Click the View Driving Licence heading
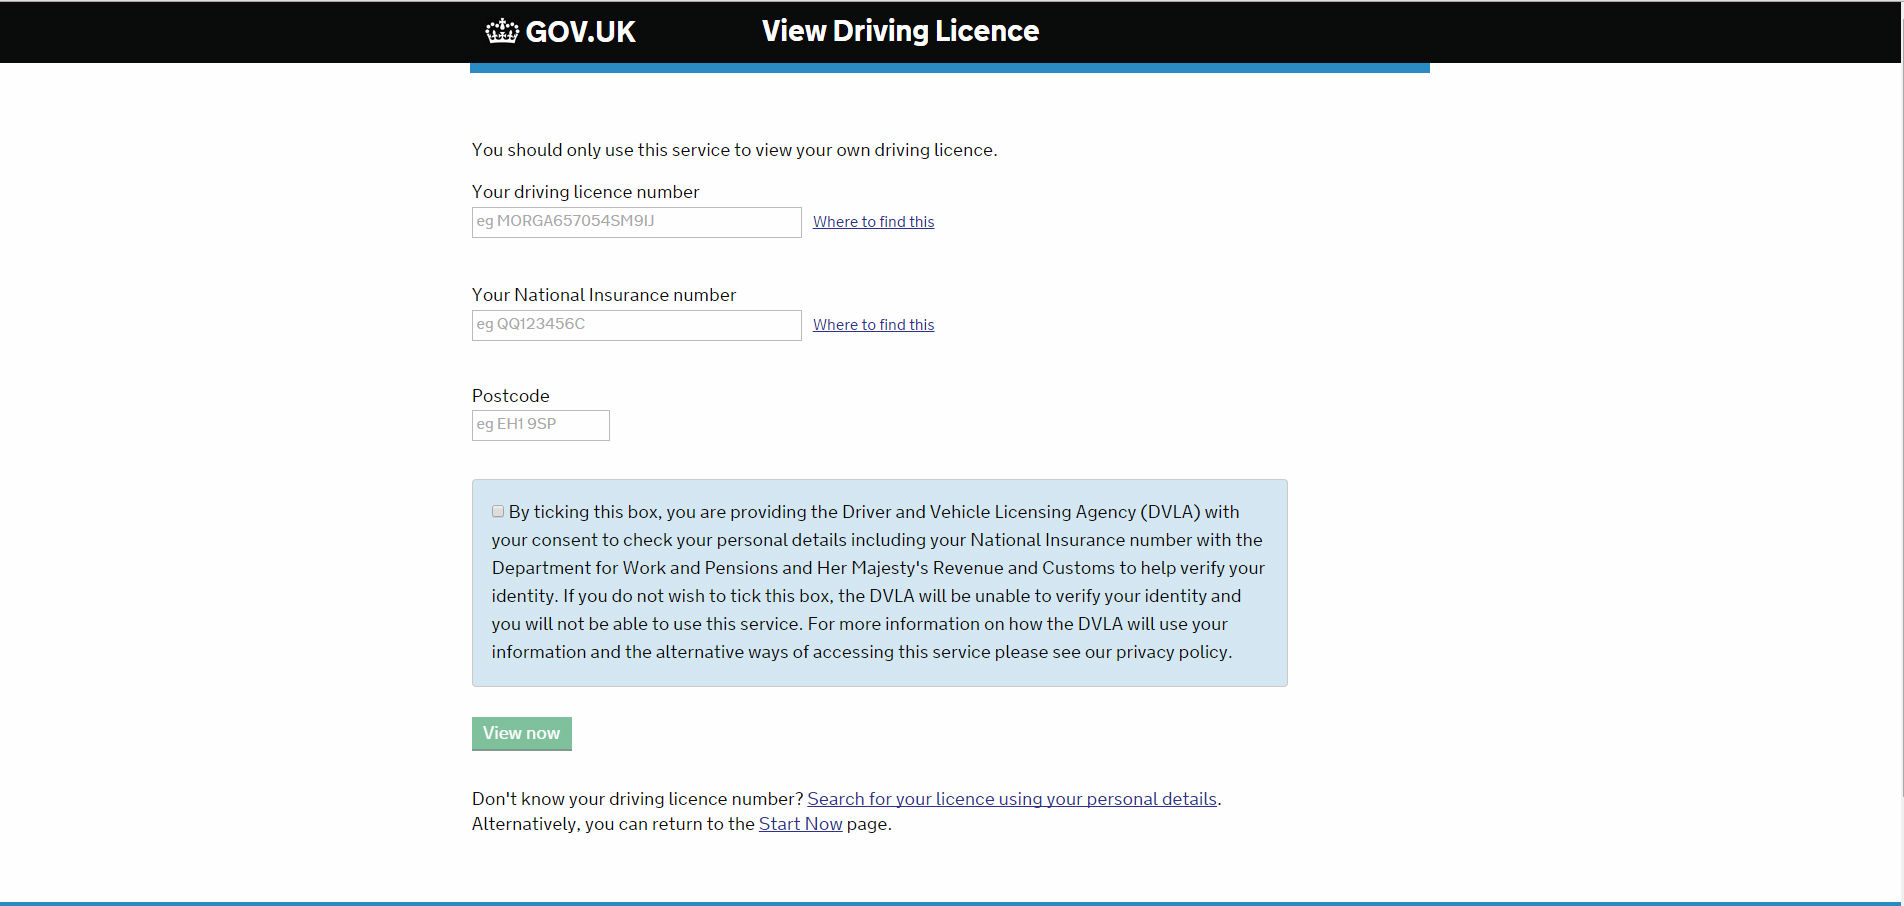Image resolution: width=1904 pixels, height=906 pixels. [x=900, y=31]
